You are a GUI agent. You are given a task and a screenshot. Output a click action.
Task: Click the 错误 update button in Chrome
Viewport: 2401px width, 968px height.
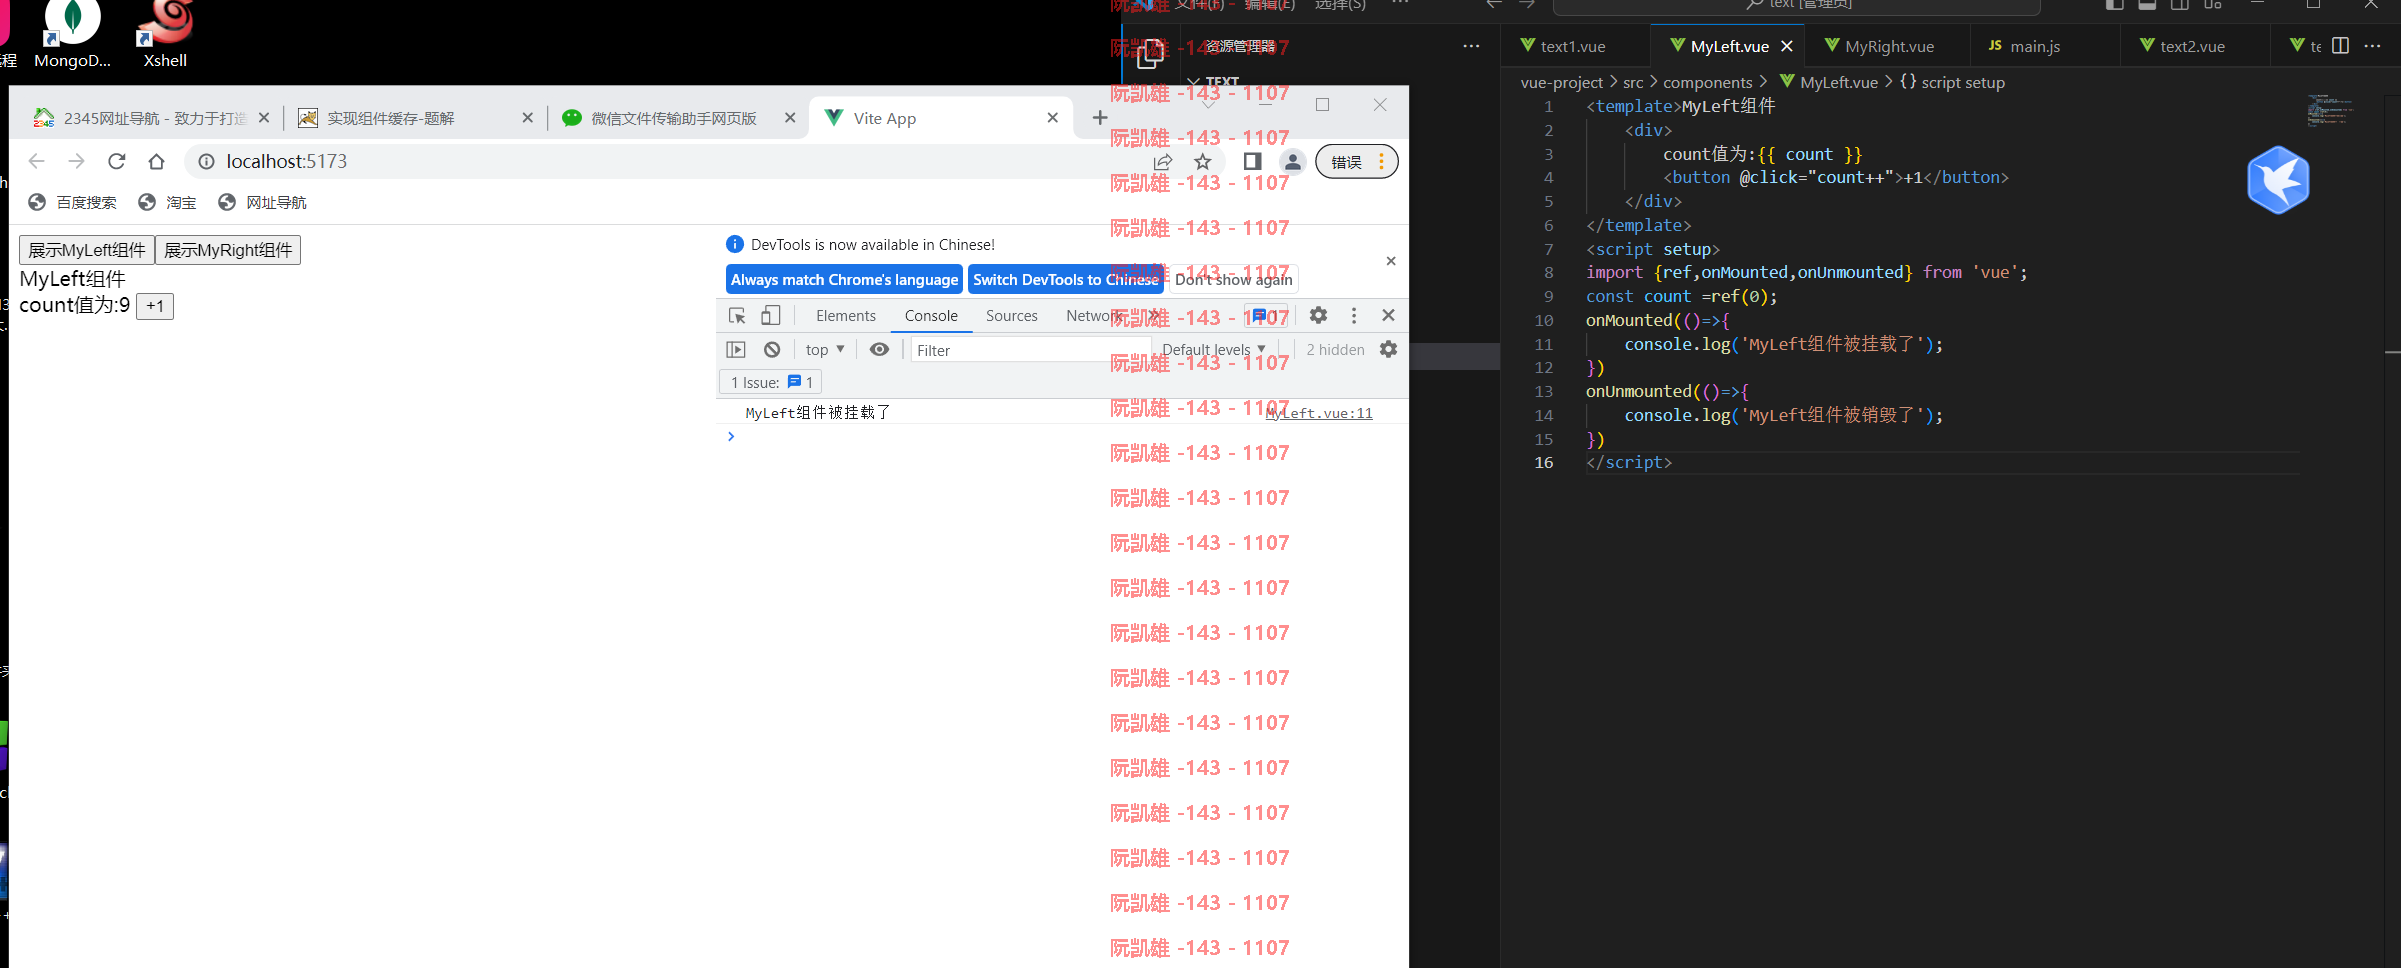(x=1356, y=161)
